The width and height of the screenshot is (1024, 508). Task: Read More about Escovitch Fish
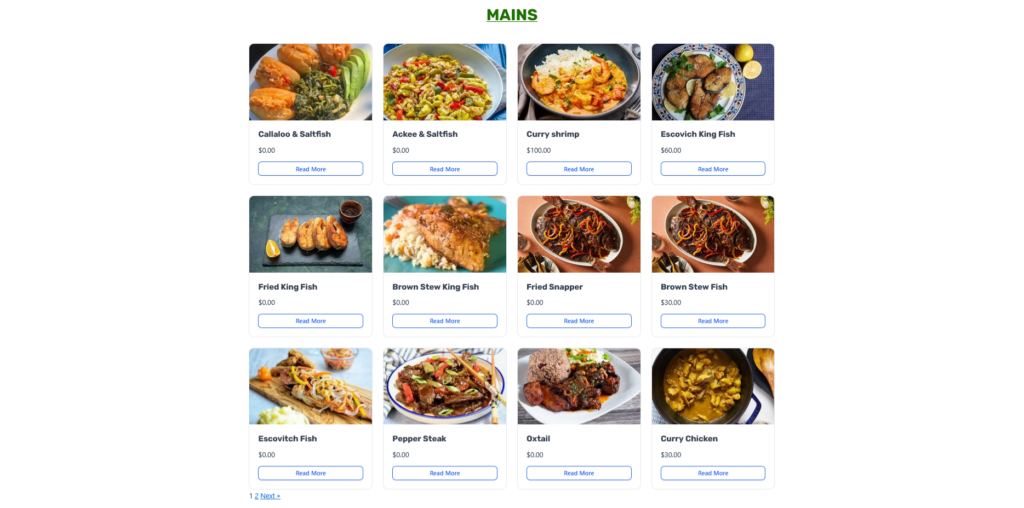pyautogui.click(x=310, y=473)
